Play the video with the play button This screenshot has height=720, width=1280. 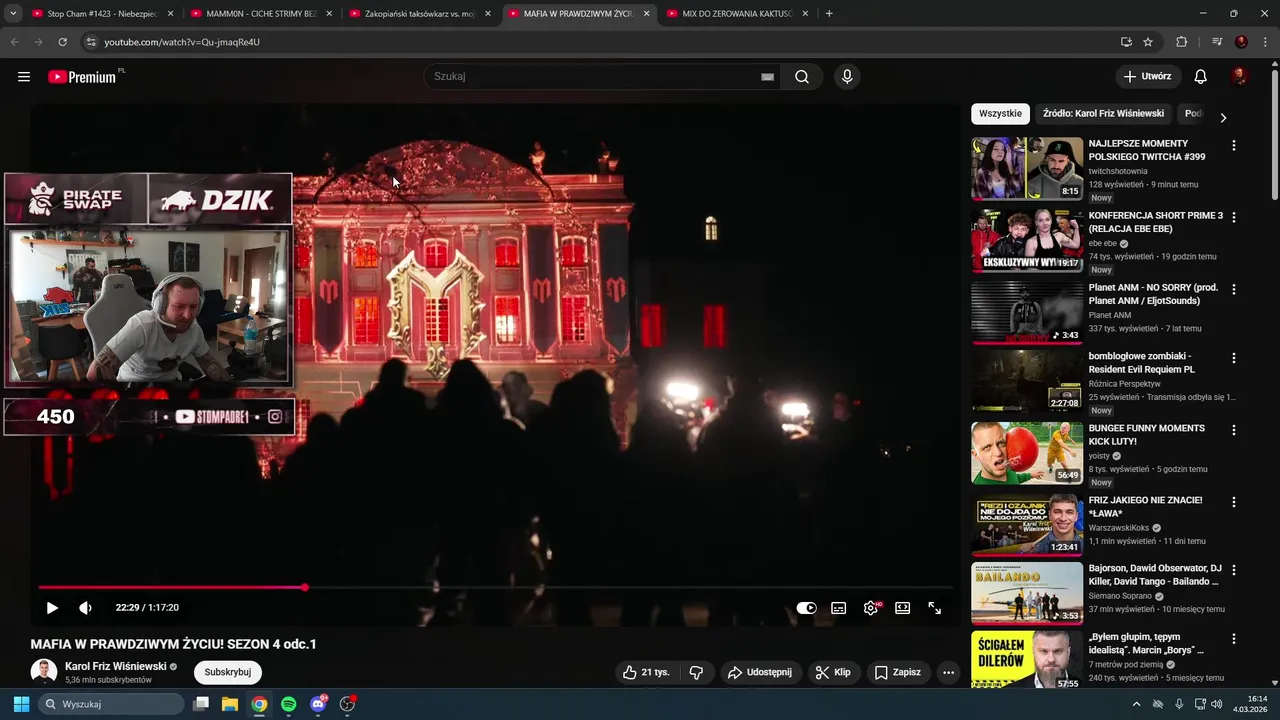tap(52, 608)
